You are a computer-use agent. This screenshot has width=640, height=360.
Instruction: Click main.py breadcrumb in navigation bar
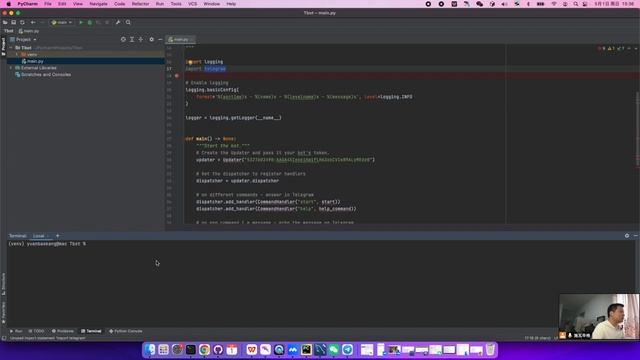[29, 31]
